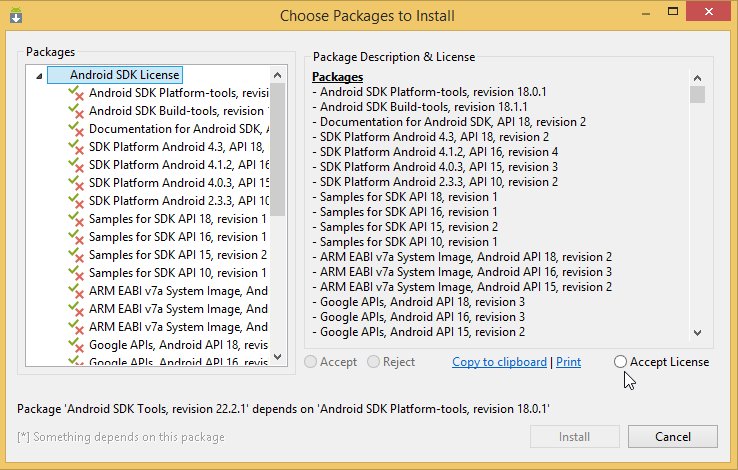Click the SDK Manager title bar icon
The width and height of the screenshot is (738, 470).
pos(16,16)
